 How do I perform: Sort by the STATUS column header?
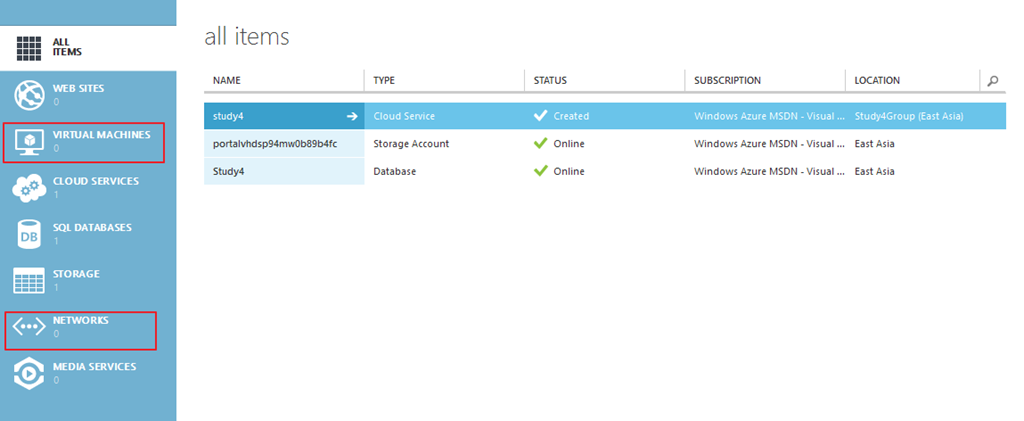pos(550,81)
